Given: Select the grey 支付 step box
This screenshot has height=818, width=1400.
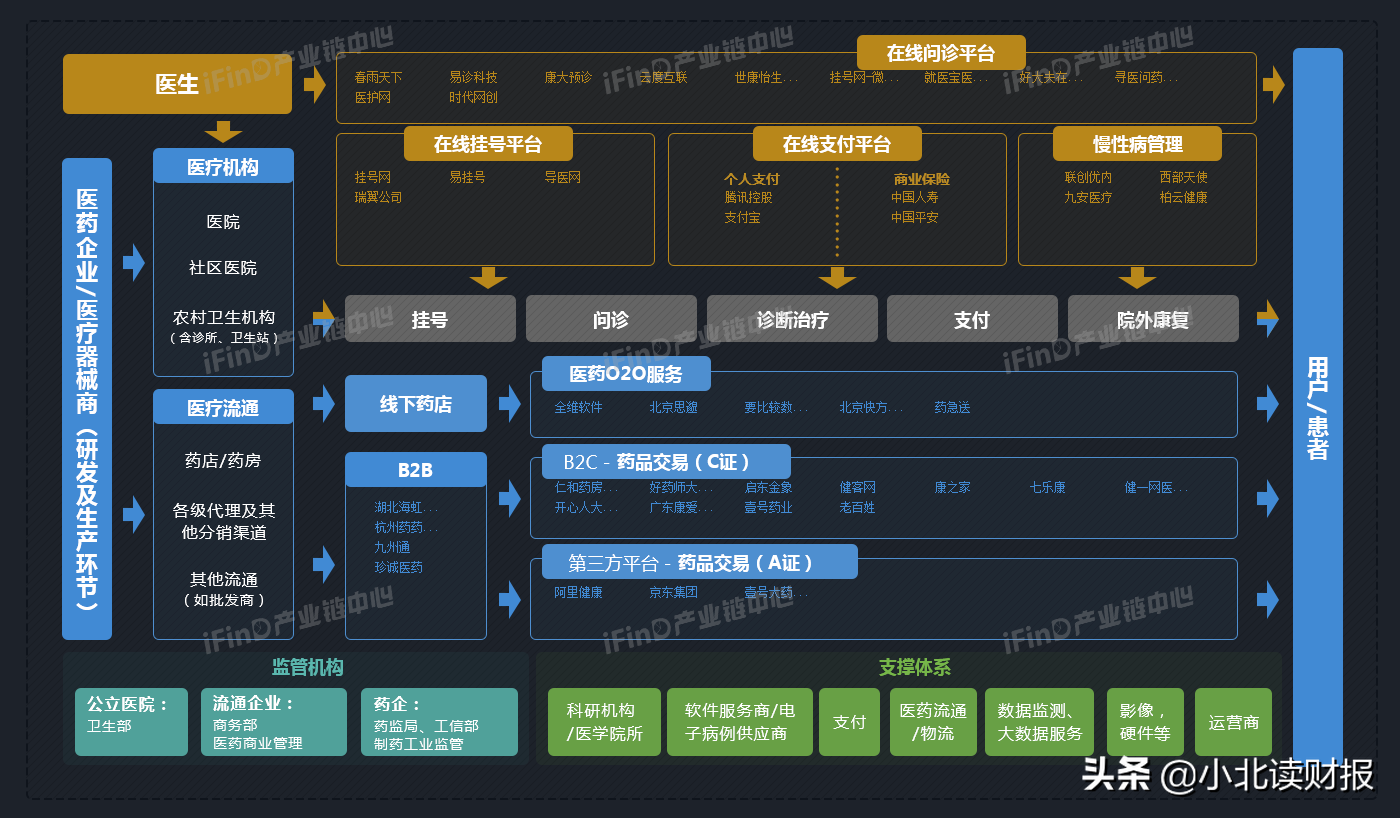Looking at the screenshot, I should coord(972,319).
